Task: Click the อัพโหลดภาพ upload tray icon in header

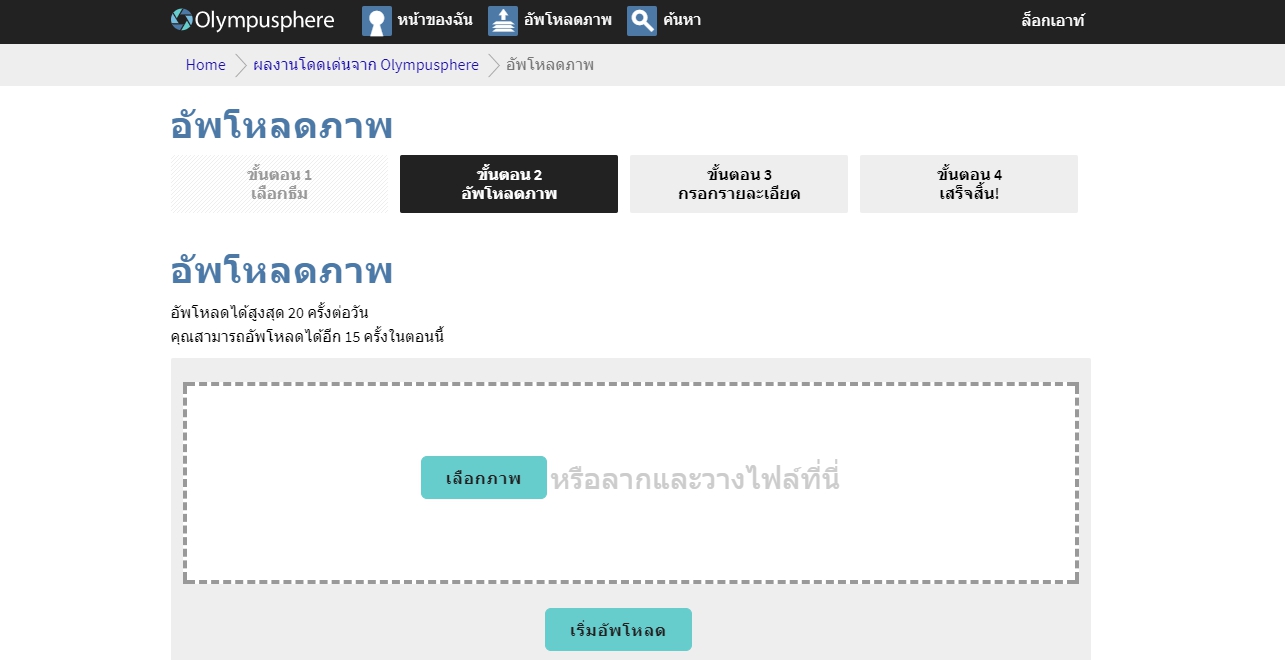Action: coord(503,21)
